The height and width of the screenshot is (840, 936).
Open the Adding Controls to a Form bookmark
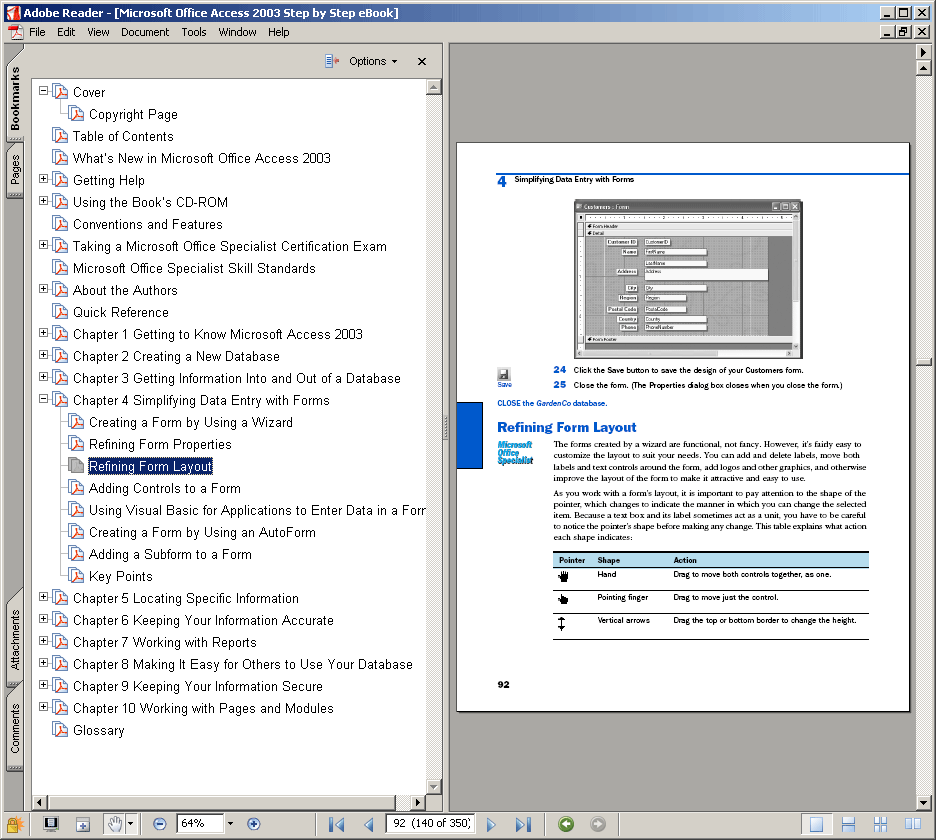pos(165,488)
